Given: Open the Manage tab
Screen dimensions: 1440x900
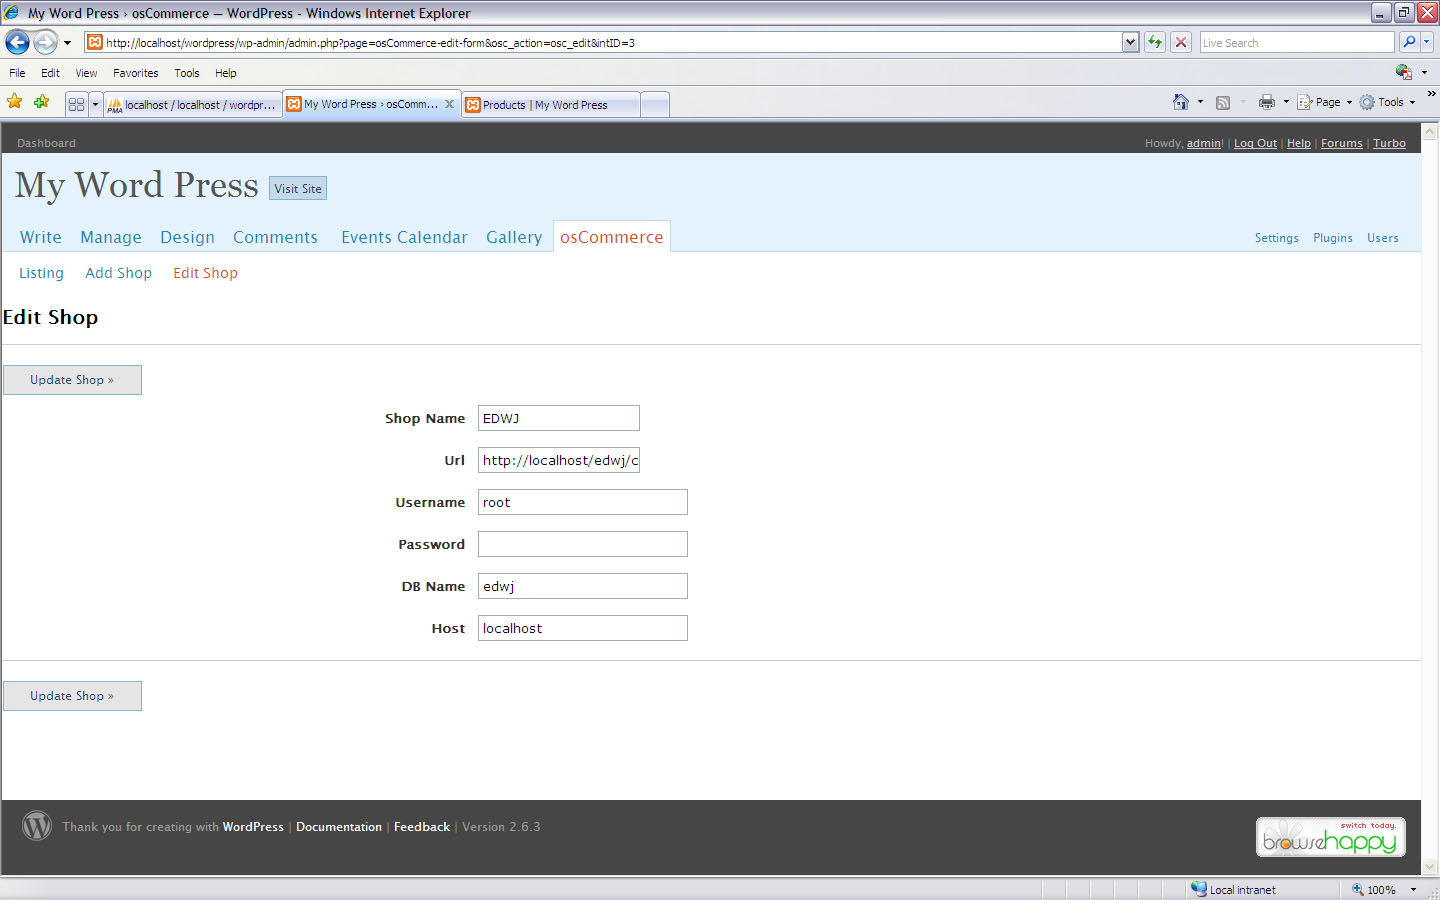Looking at the screenshot, I should coord(111,237).
